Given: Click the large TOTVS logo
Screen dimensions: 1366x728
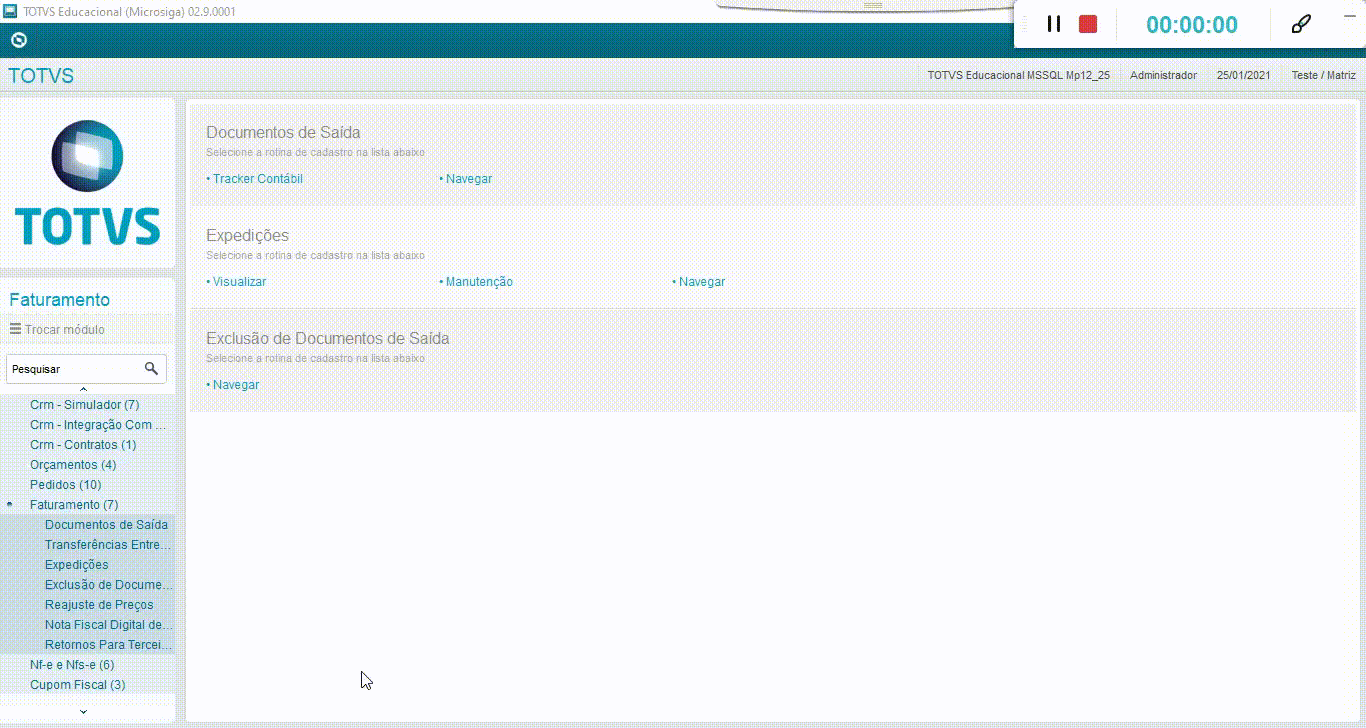Looking at the screenshot, I should (88, 183).
